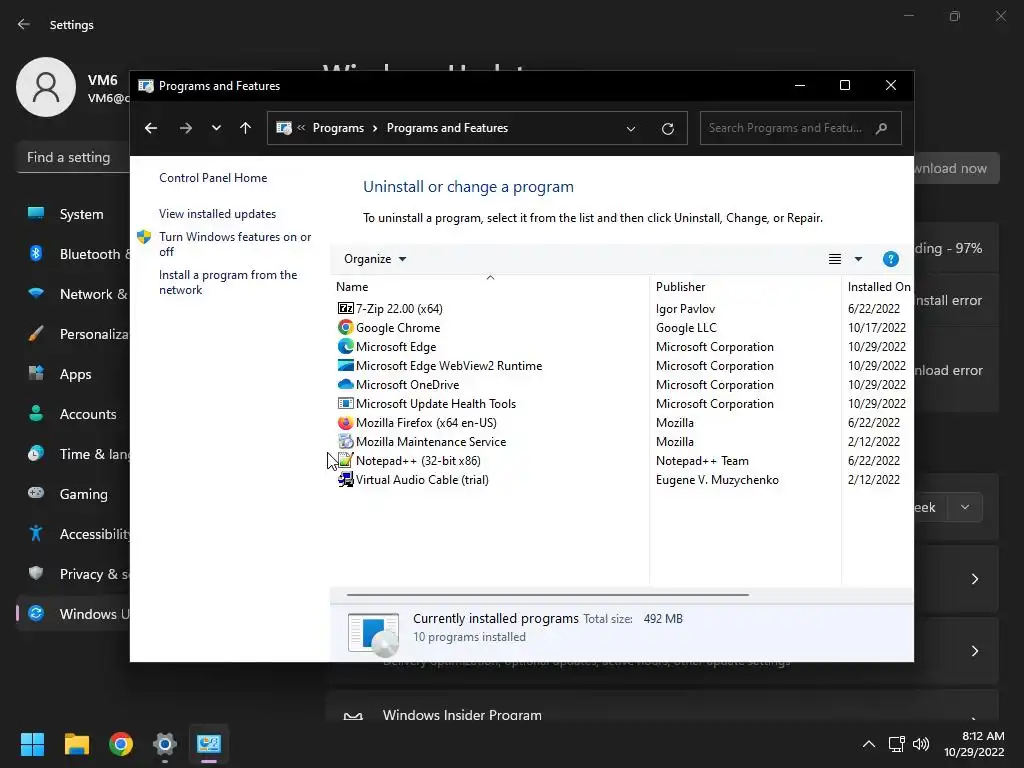1024x768 pixels.
Task: Open Turn Windows features on or off
Action: [x=235, y=244]
